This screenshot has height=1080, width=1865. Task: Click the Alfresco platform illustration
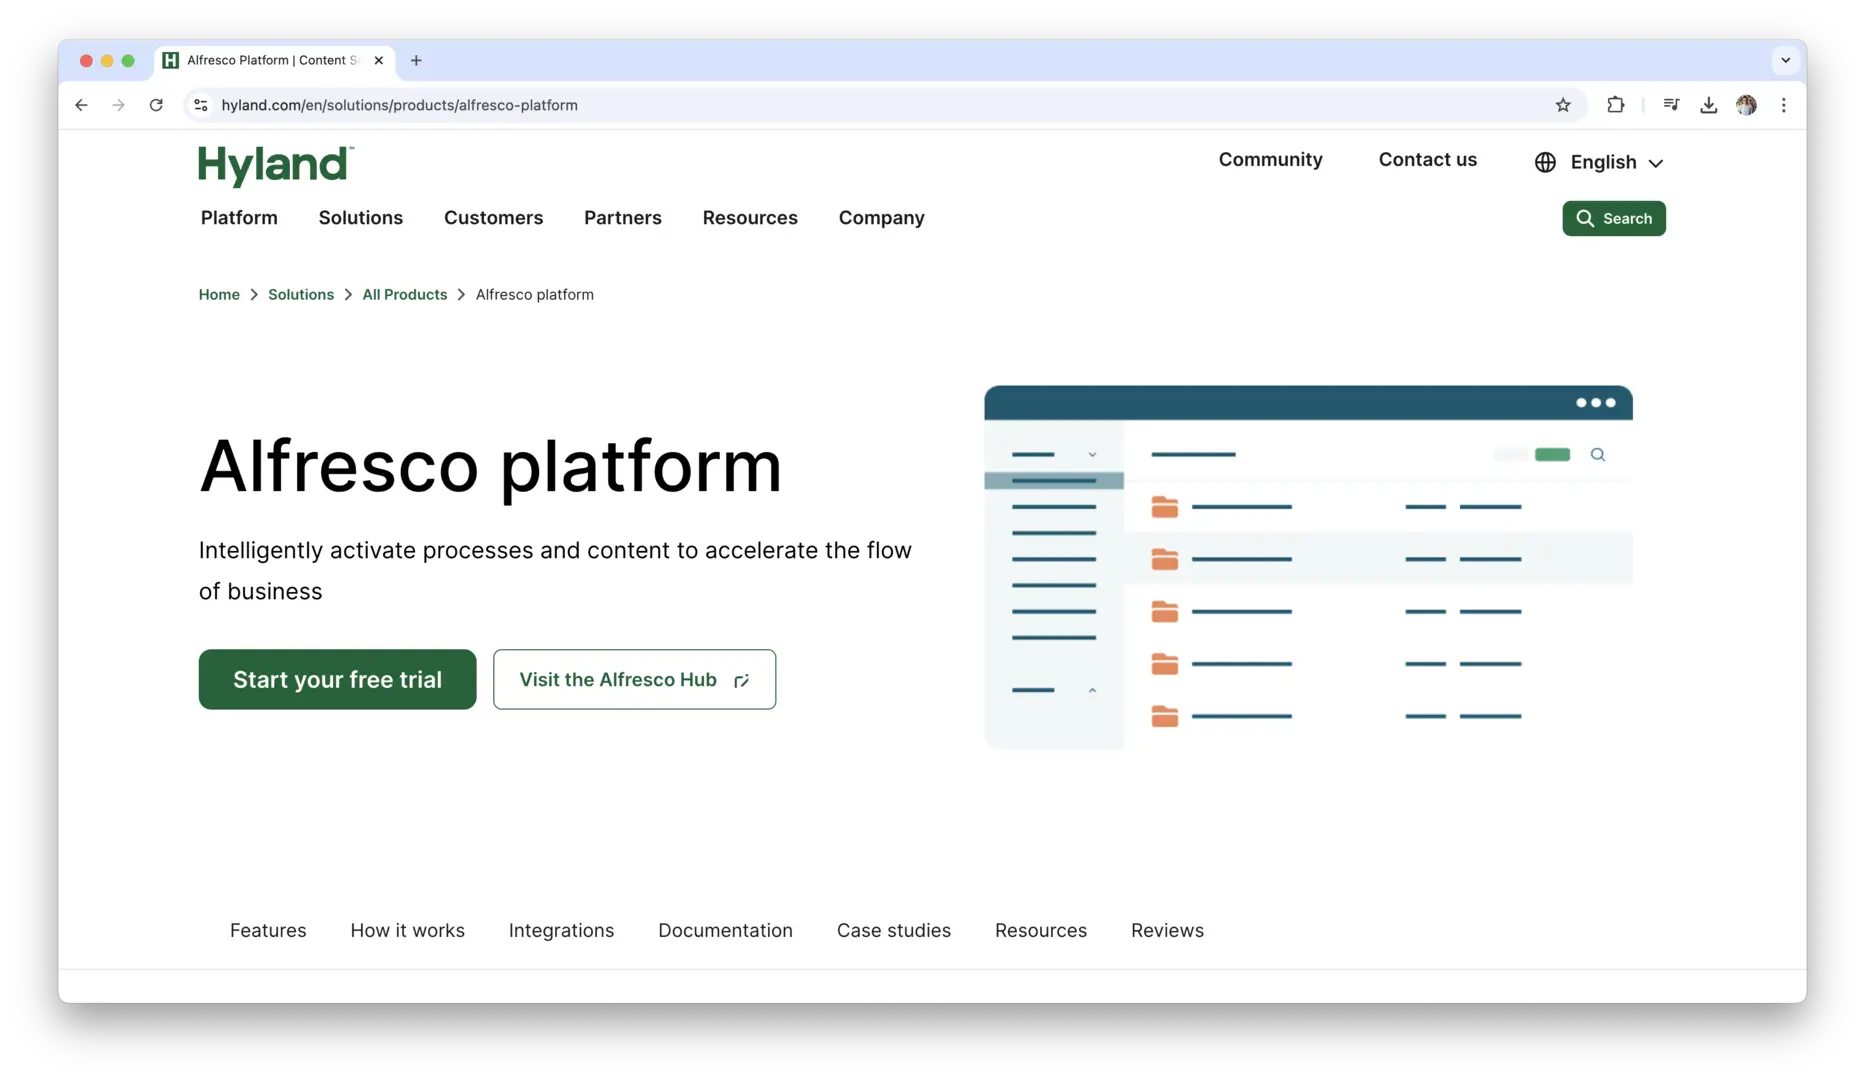pos(1308,567)
